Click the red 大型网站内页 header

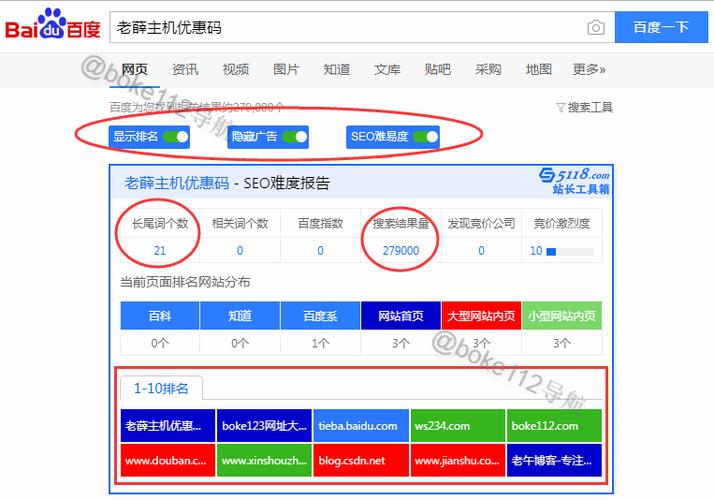click(481, 316)
